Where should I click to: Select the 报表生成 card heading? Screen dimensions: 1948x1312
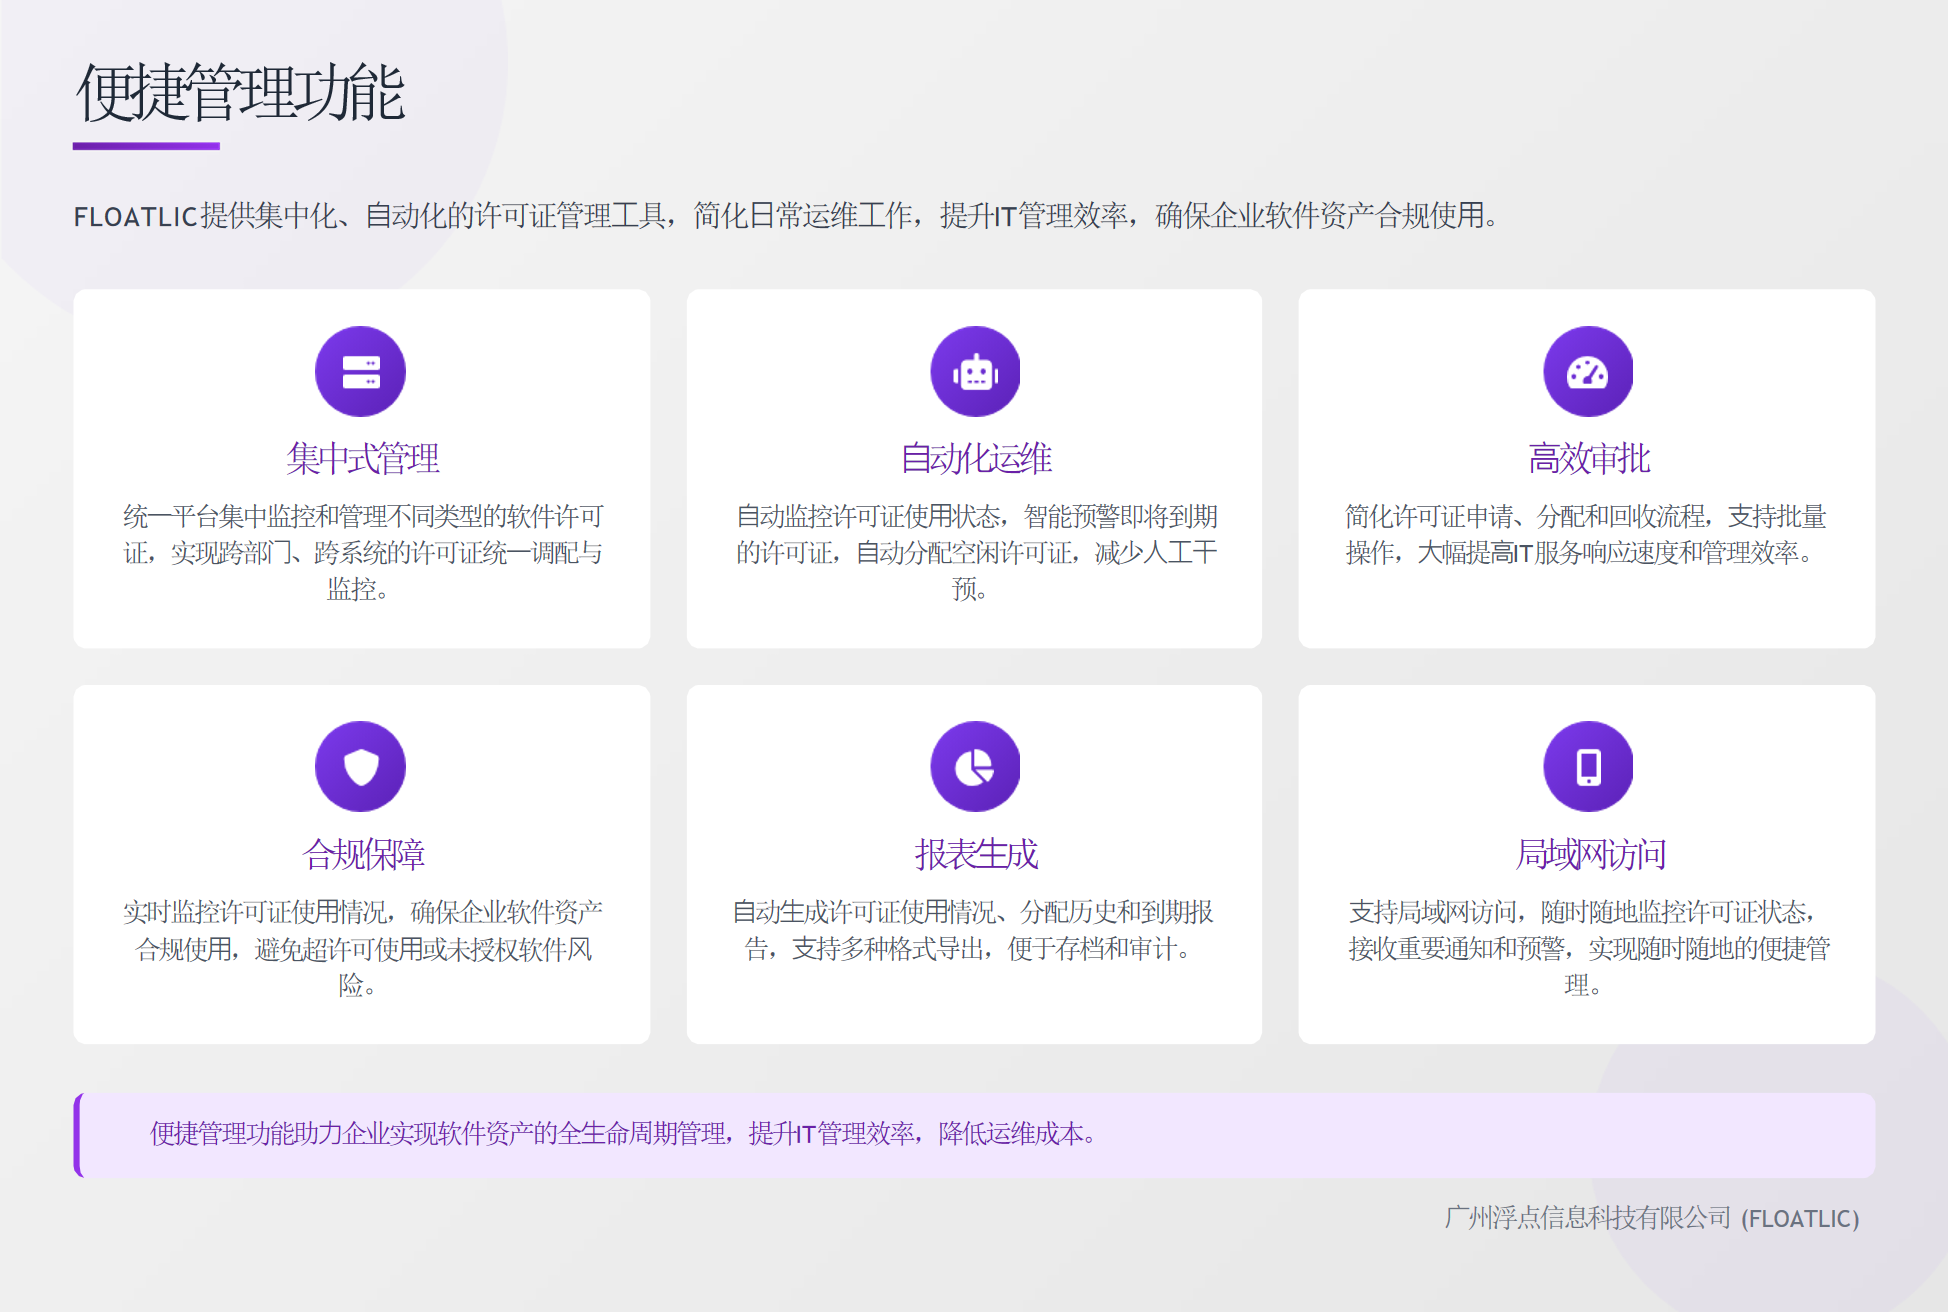point(975,854)
